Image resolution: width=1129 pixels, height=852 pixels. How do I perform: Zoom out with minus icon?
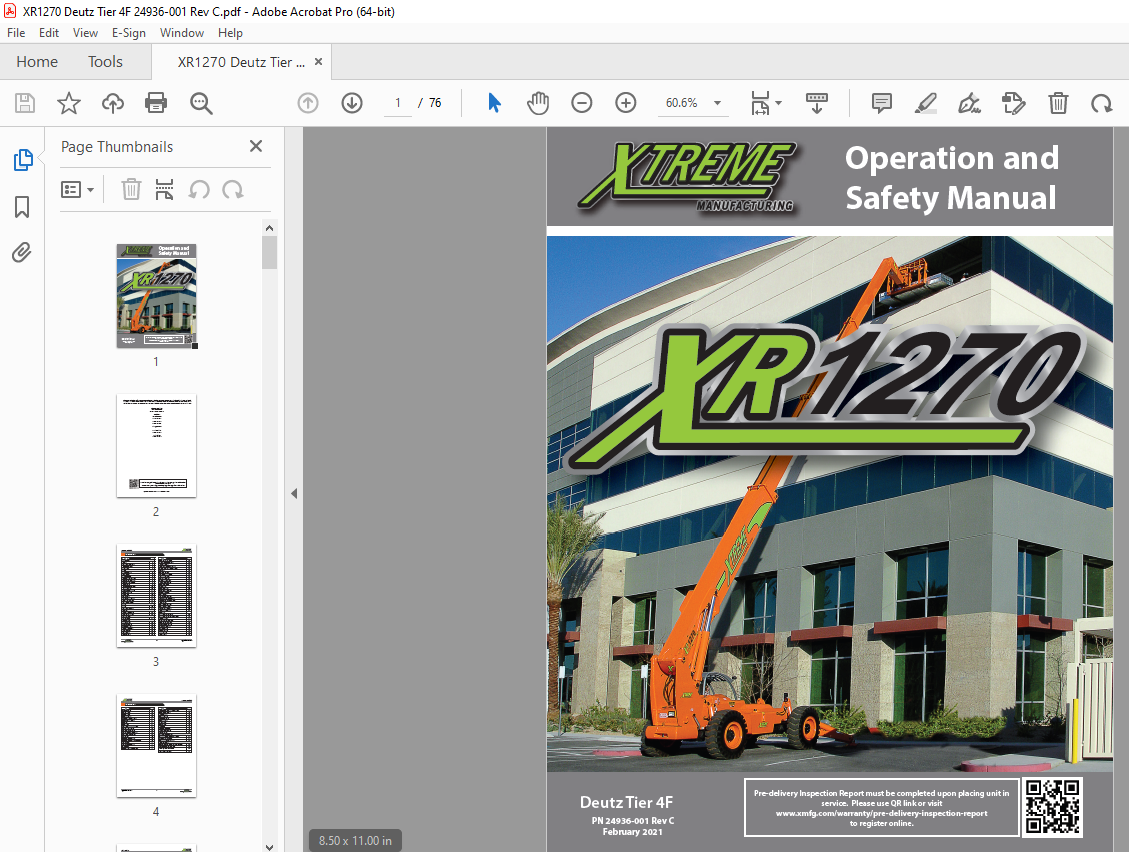click(582, 103)
